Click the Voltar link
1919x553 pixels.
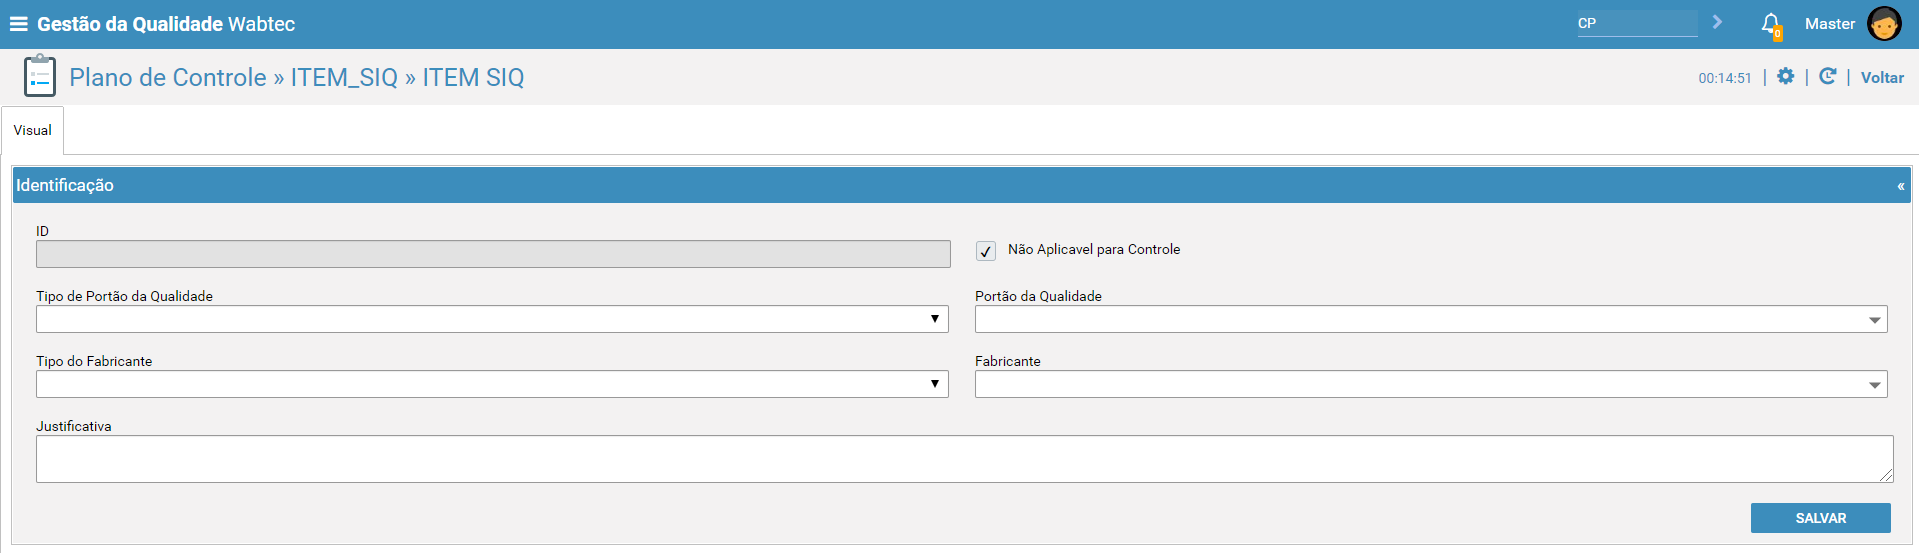1882,77
